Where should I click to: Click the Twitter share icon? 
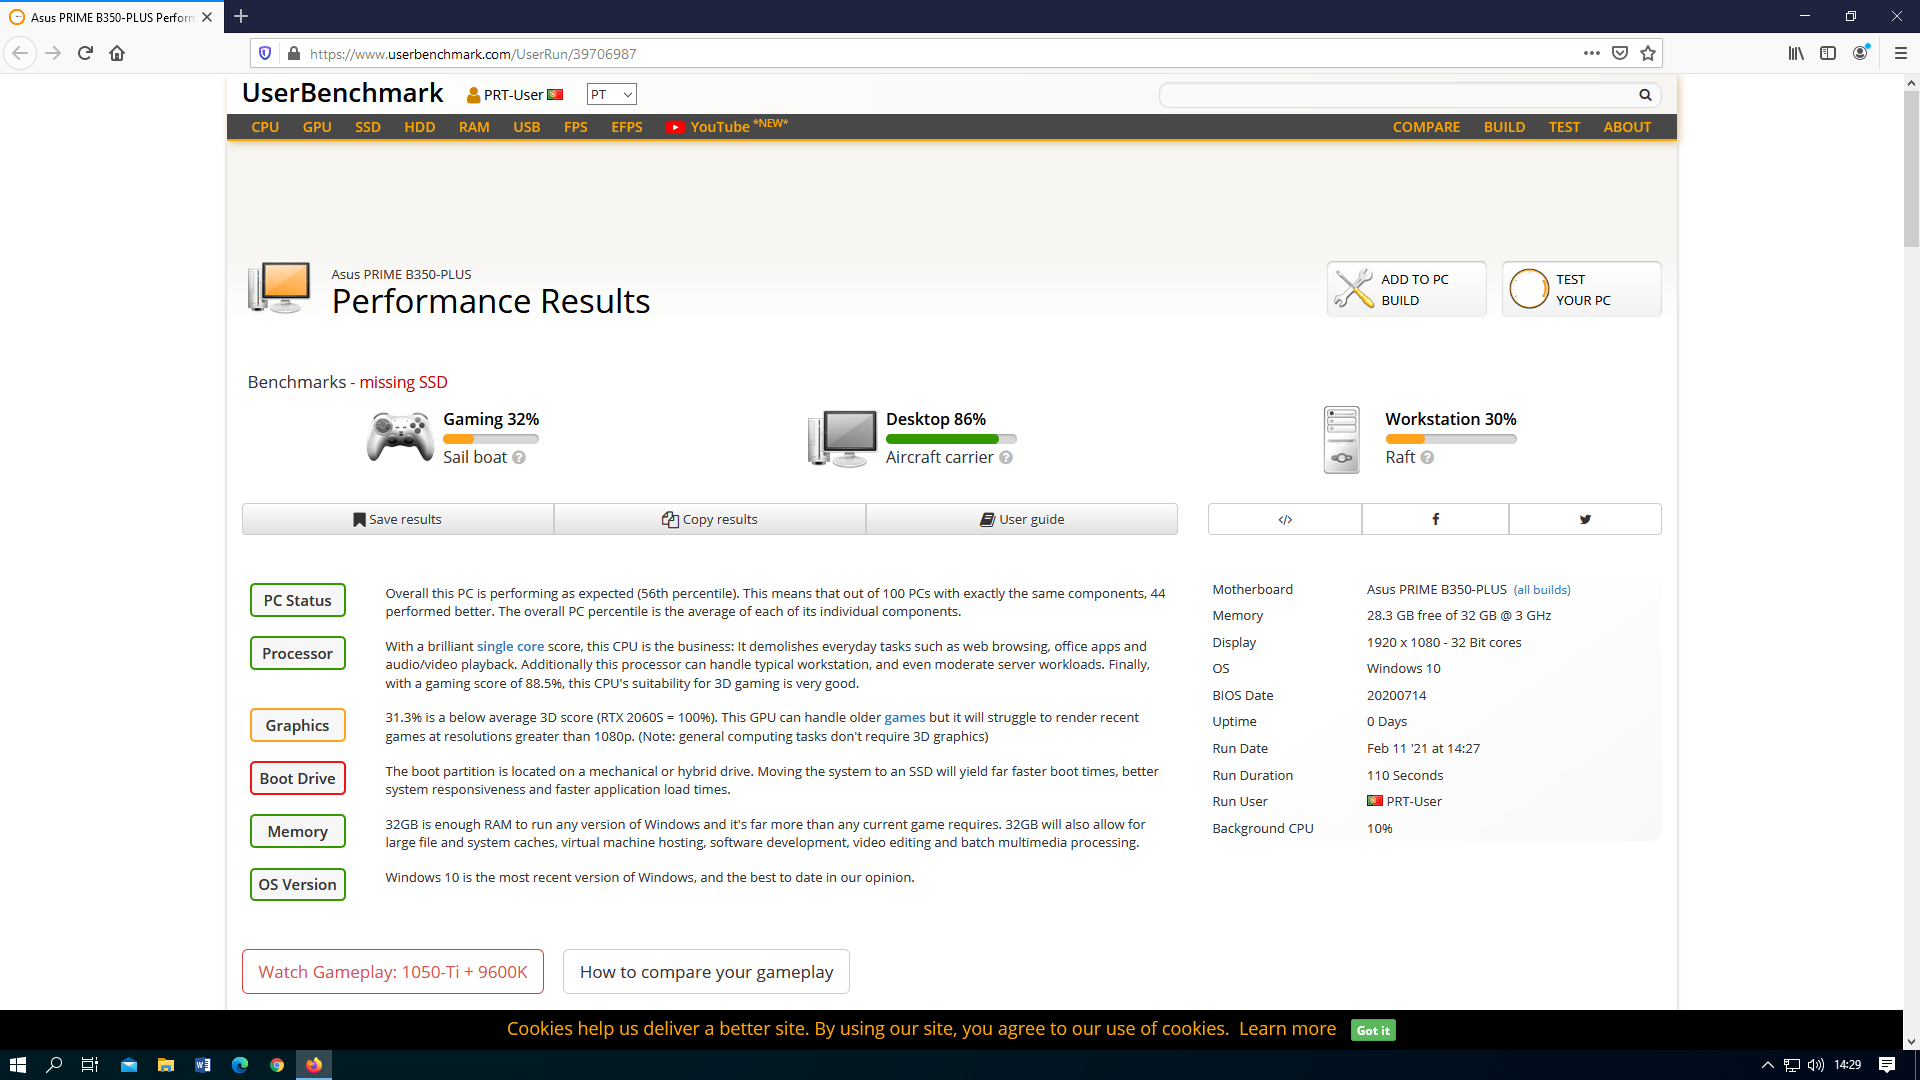coord(1585,519)
